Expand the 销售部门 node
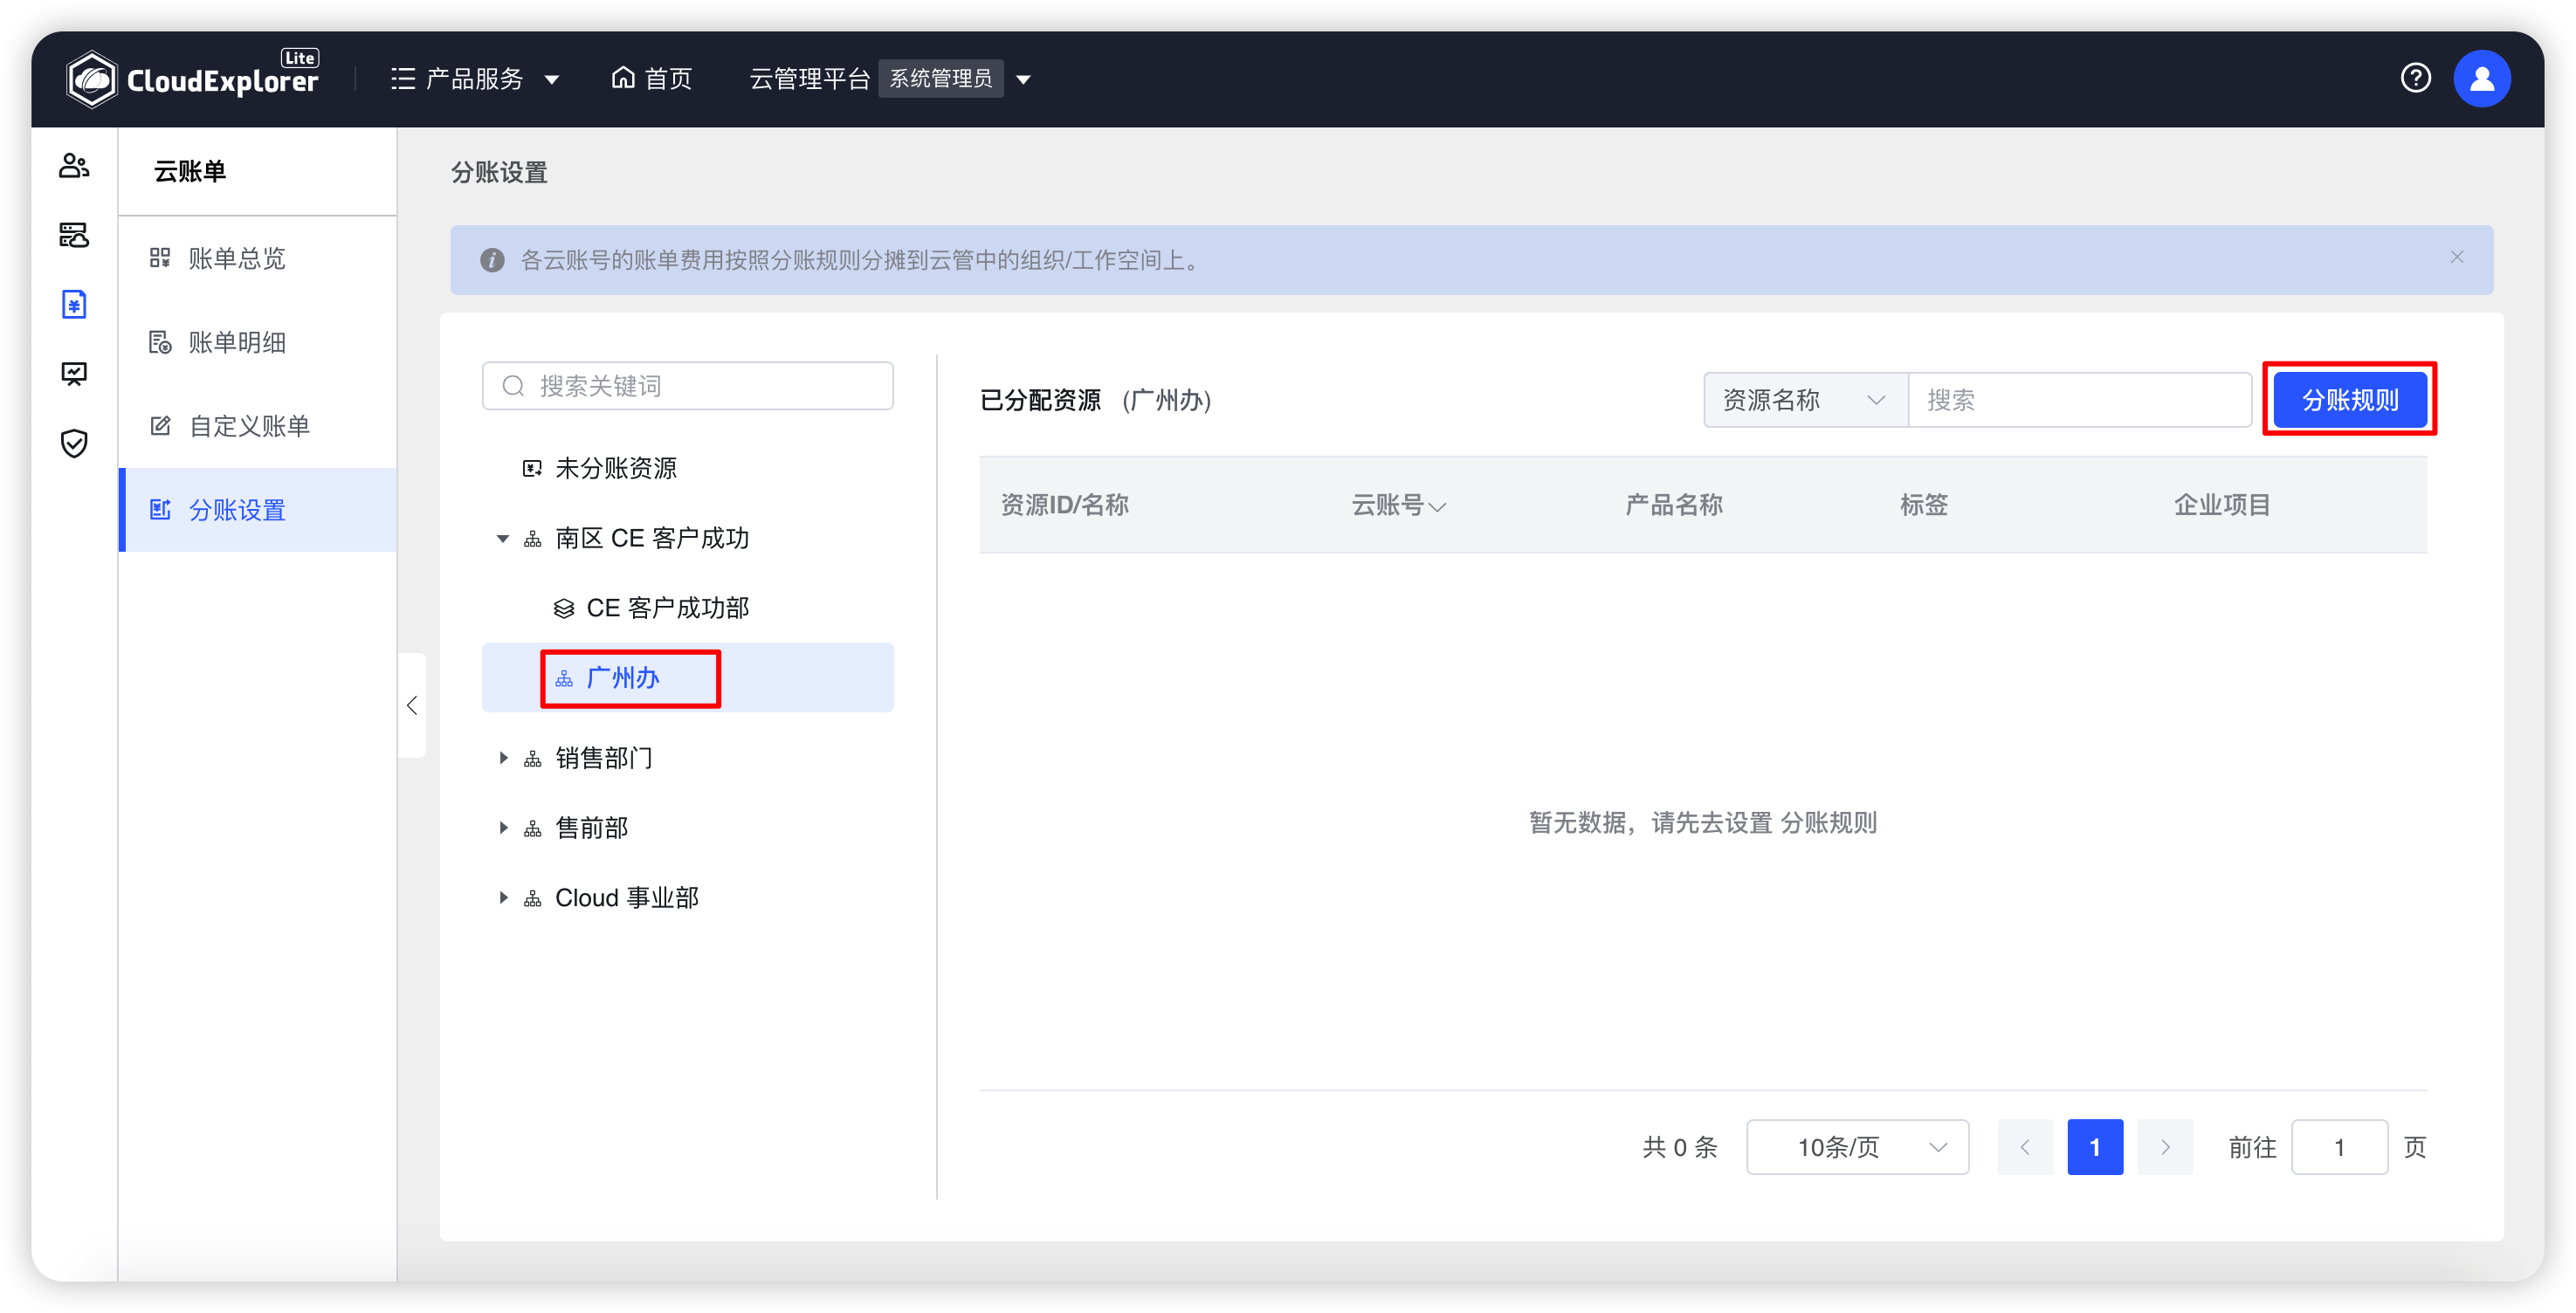This screenshot has width=2576, height=1313. coord(503,758)
